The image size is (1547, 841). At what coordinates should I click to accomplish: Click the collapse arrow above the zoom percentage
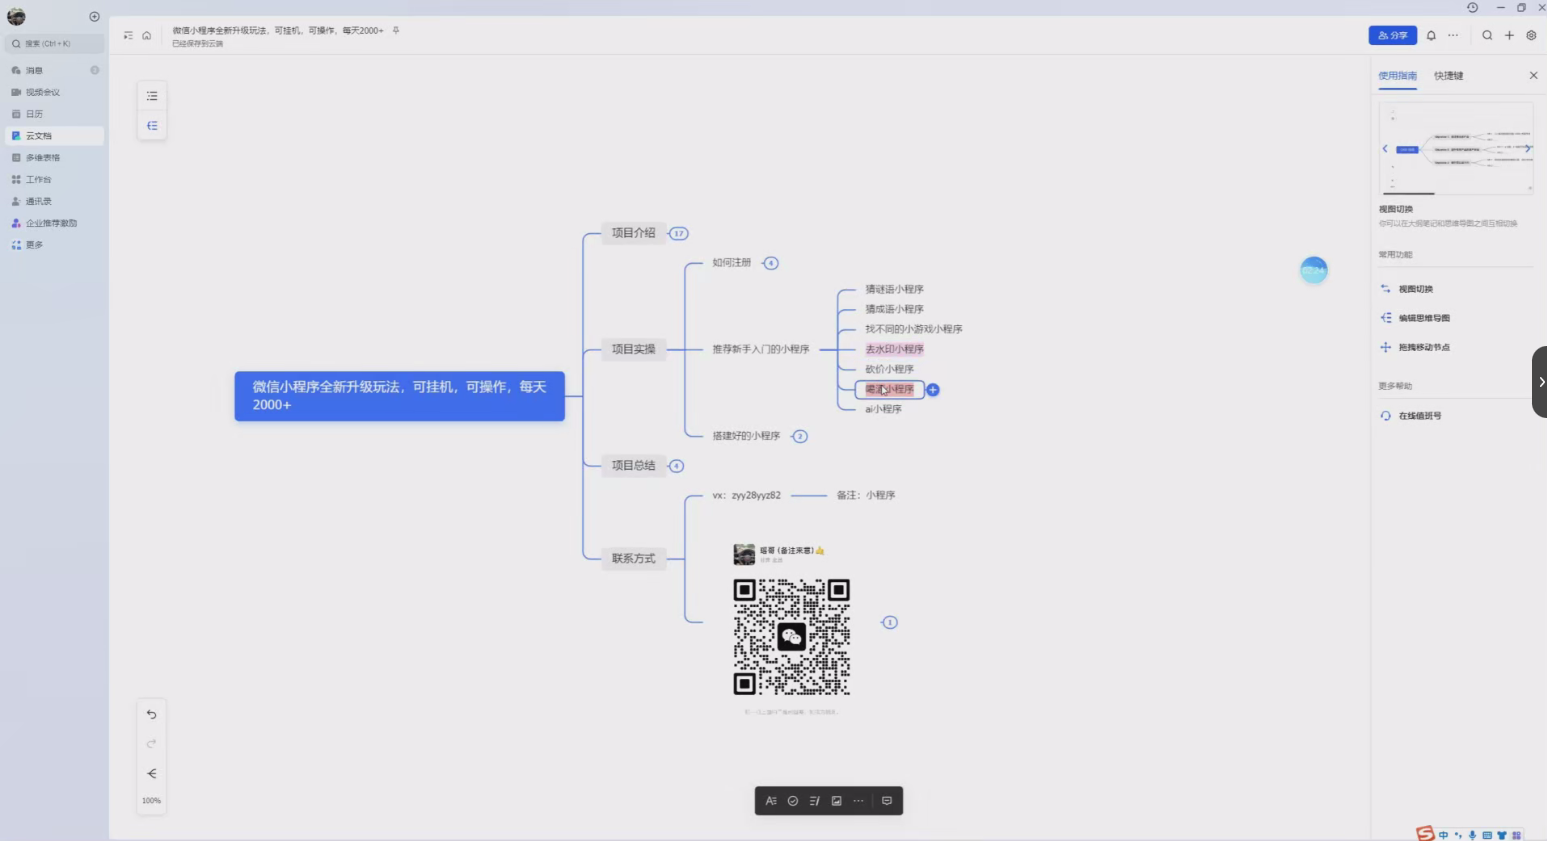pyautogui.click(x=152, y=774)
